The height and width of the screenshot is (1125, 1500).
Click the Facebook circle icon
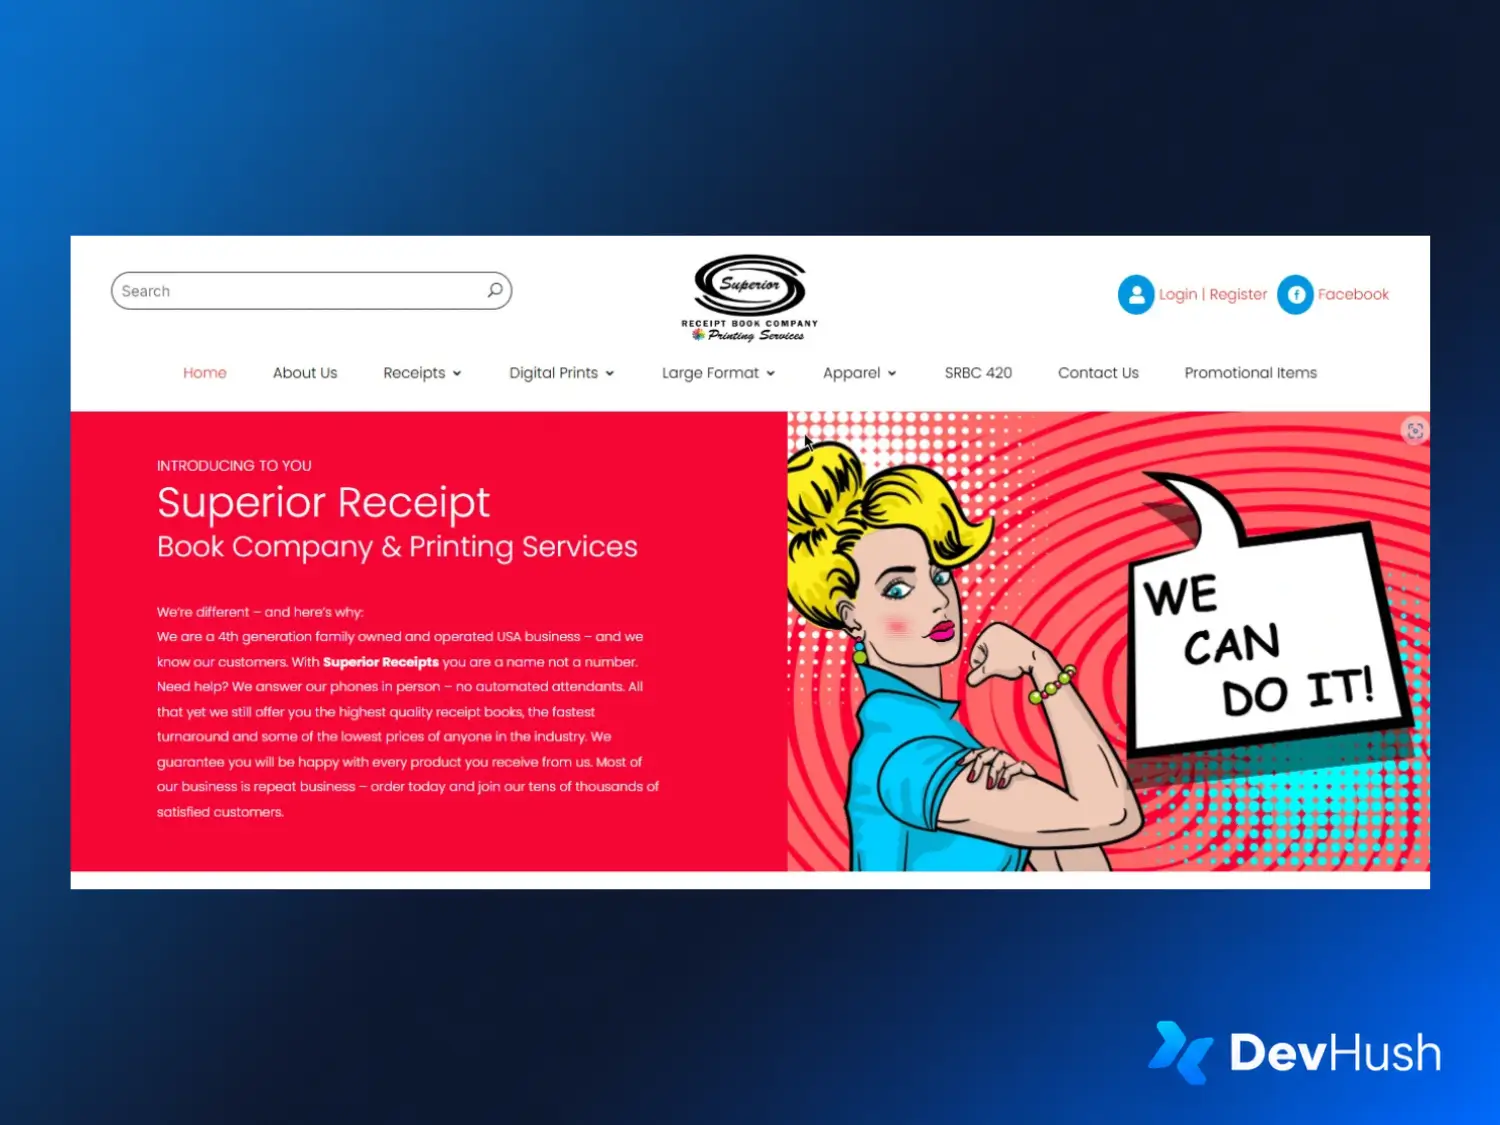click(1295, 294)
